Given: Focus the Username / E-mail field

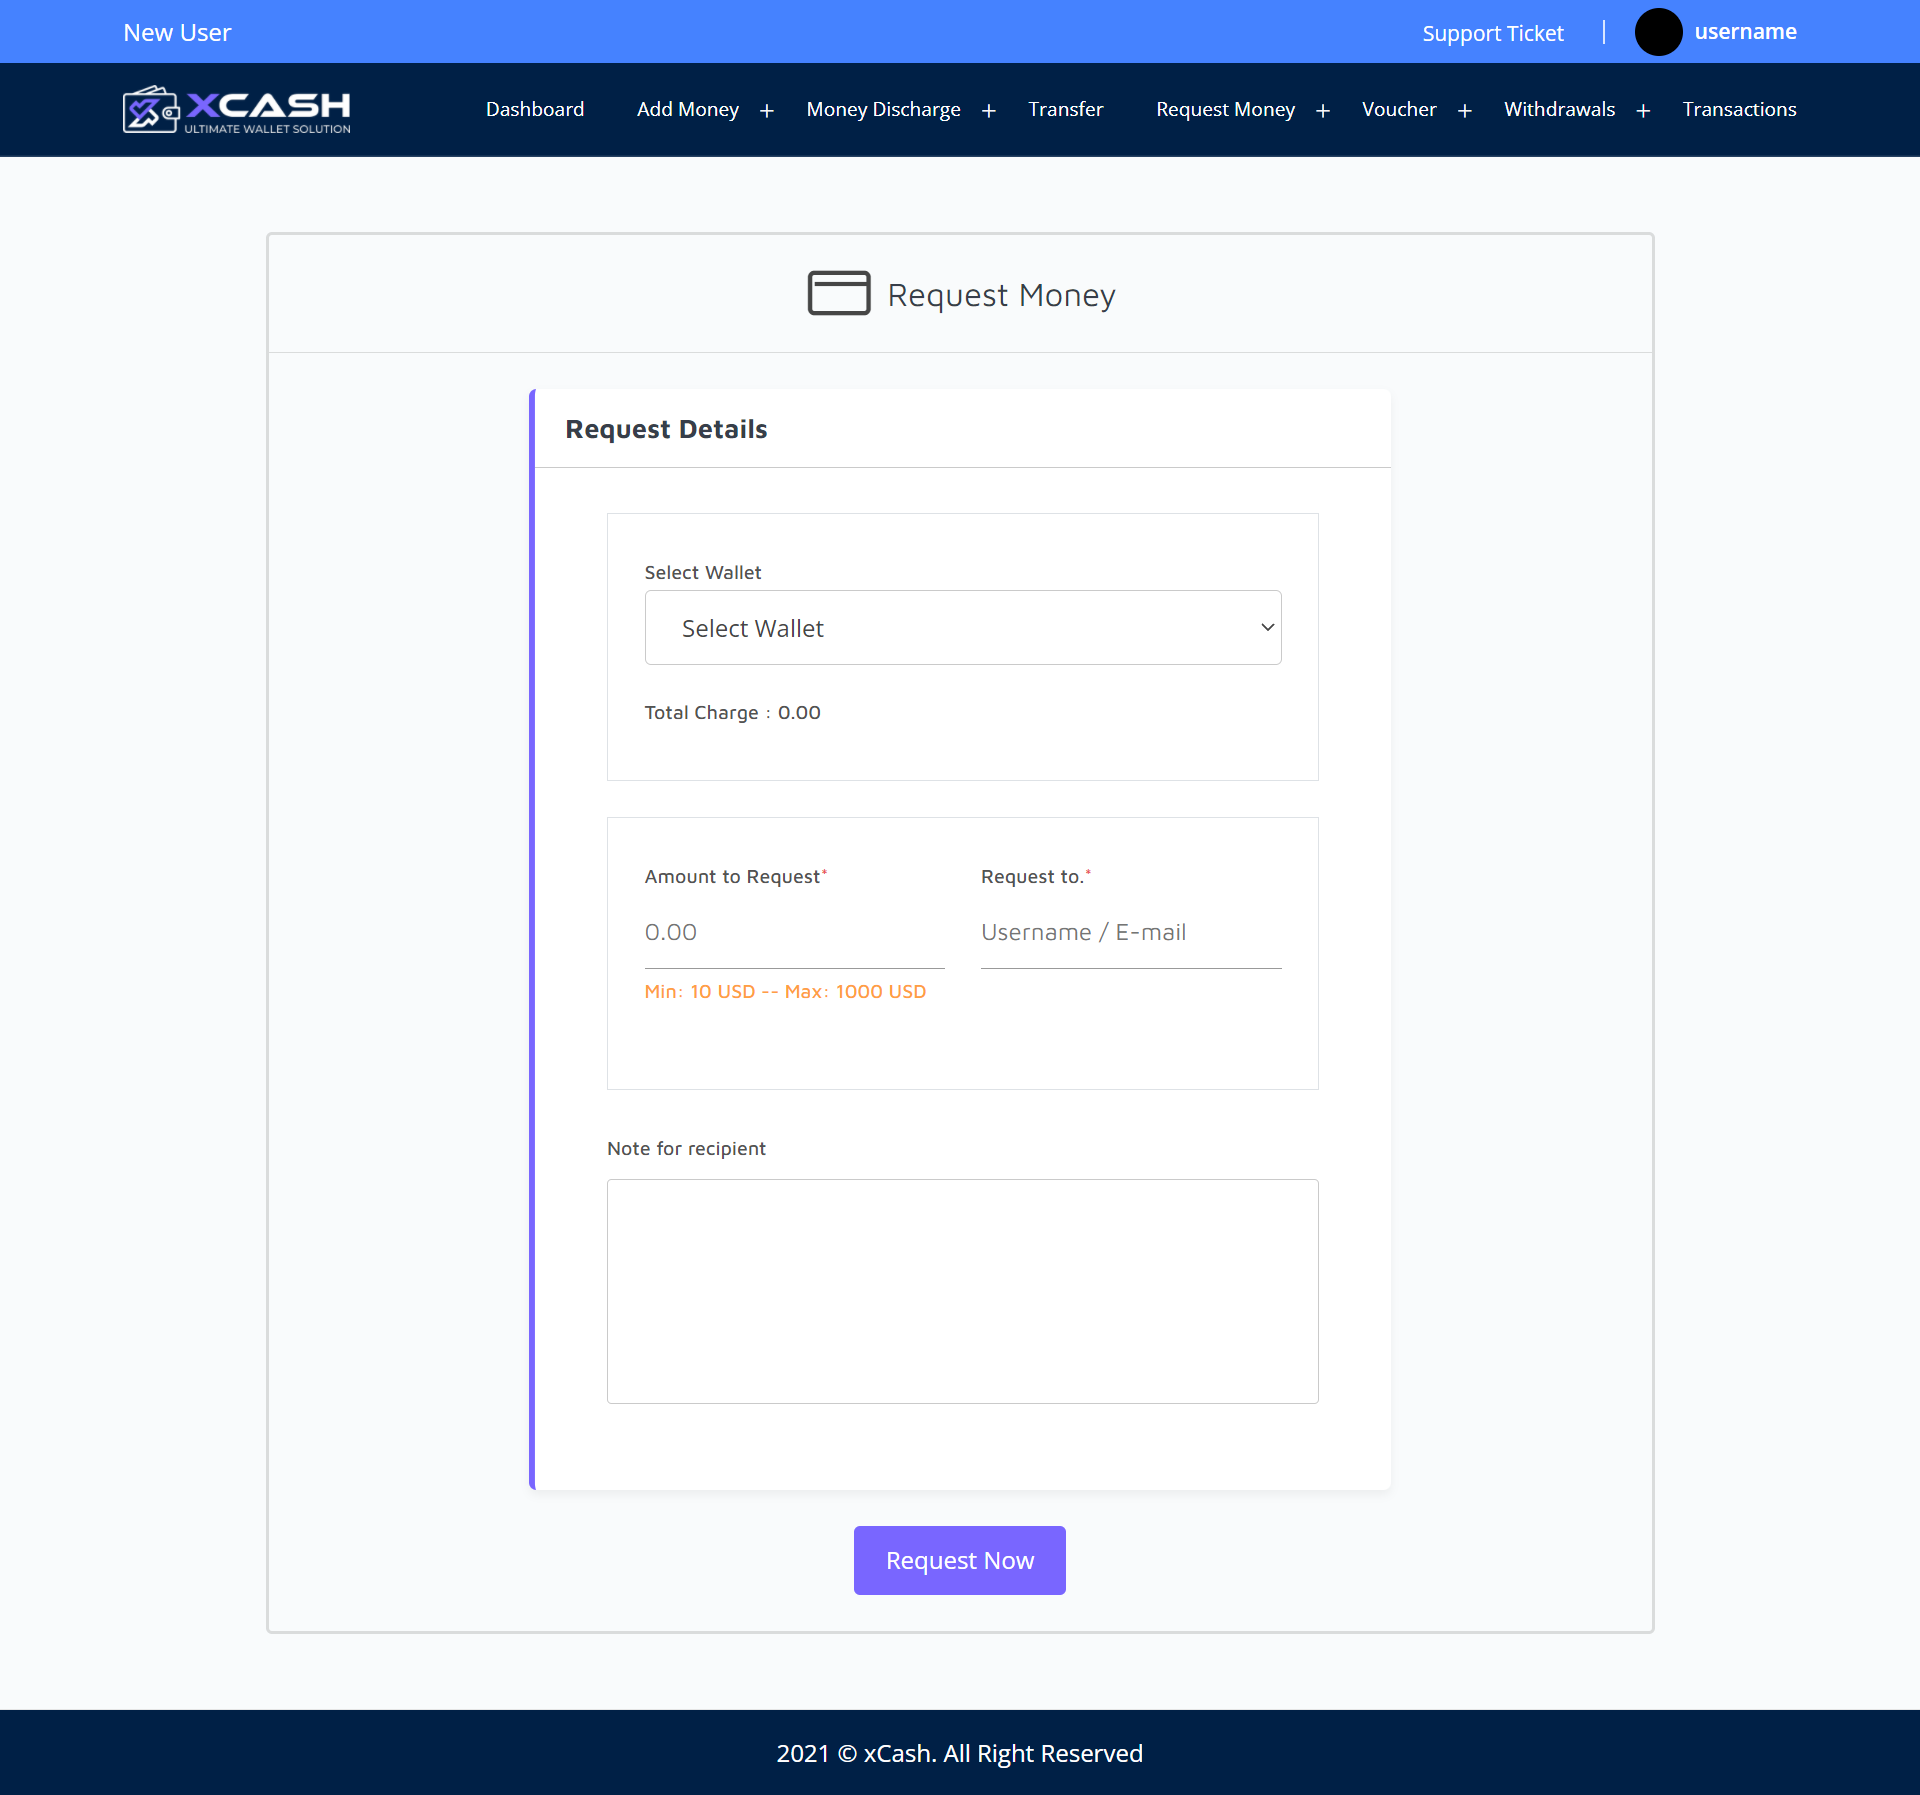Looking at the screenshot, I should [1130, 933].
